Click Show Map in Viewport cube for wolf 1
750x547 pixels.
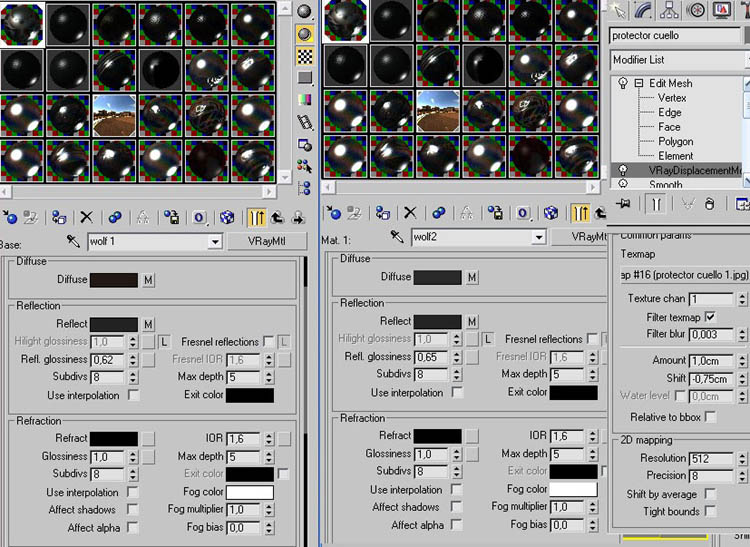pyautogui.click(x=228, y=216)
